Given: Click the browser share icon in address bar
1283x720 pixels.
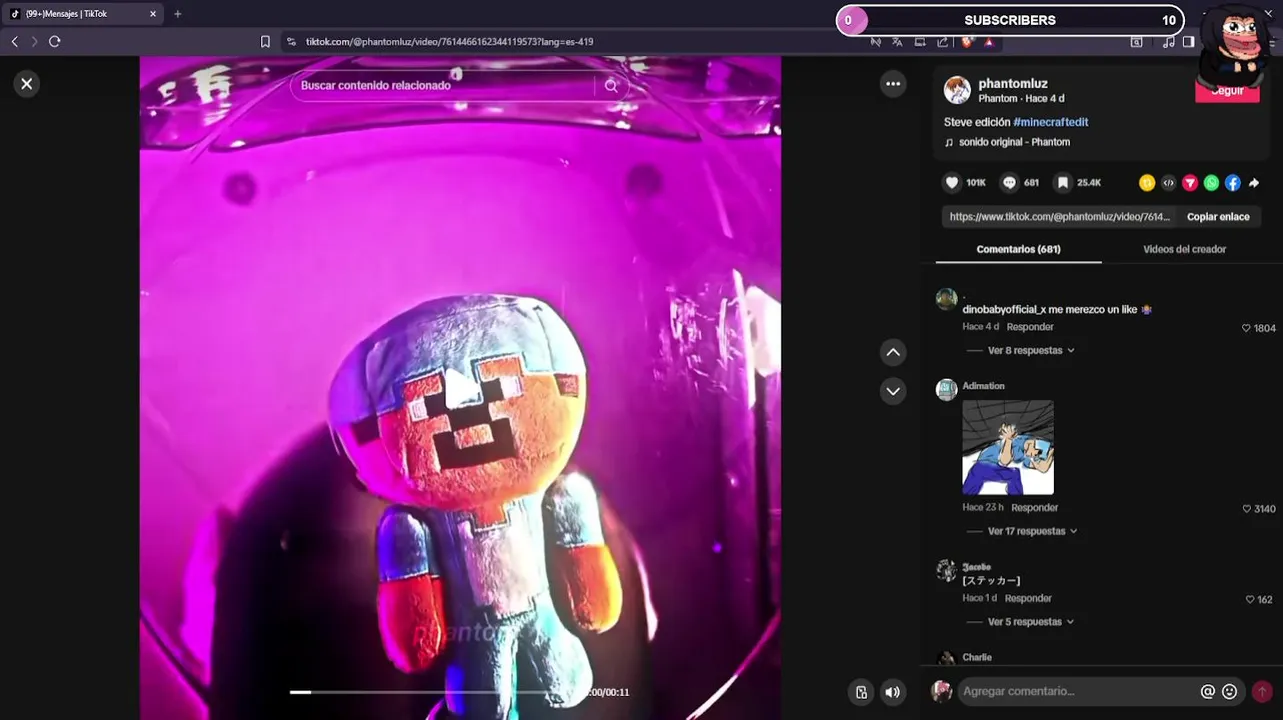Looking at the screenshot, I should pos(943,42).
